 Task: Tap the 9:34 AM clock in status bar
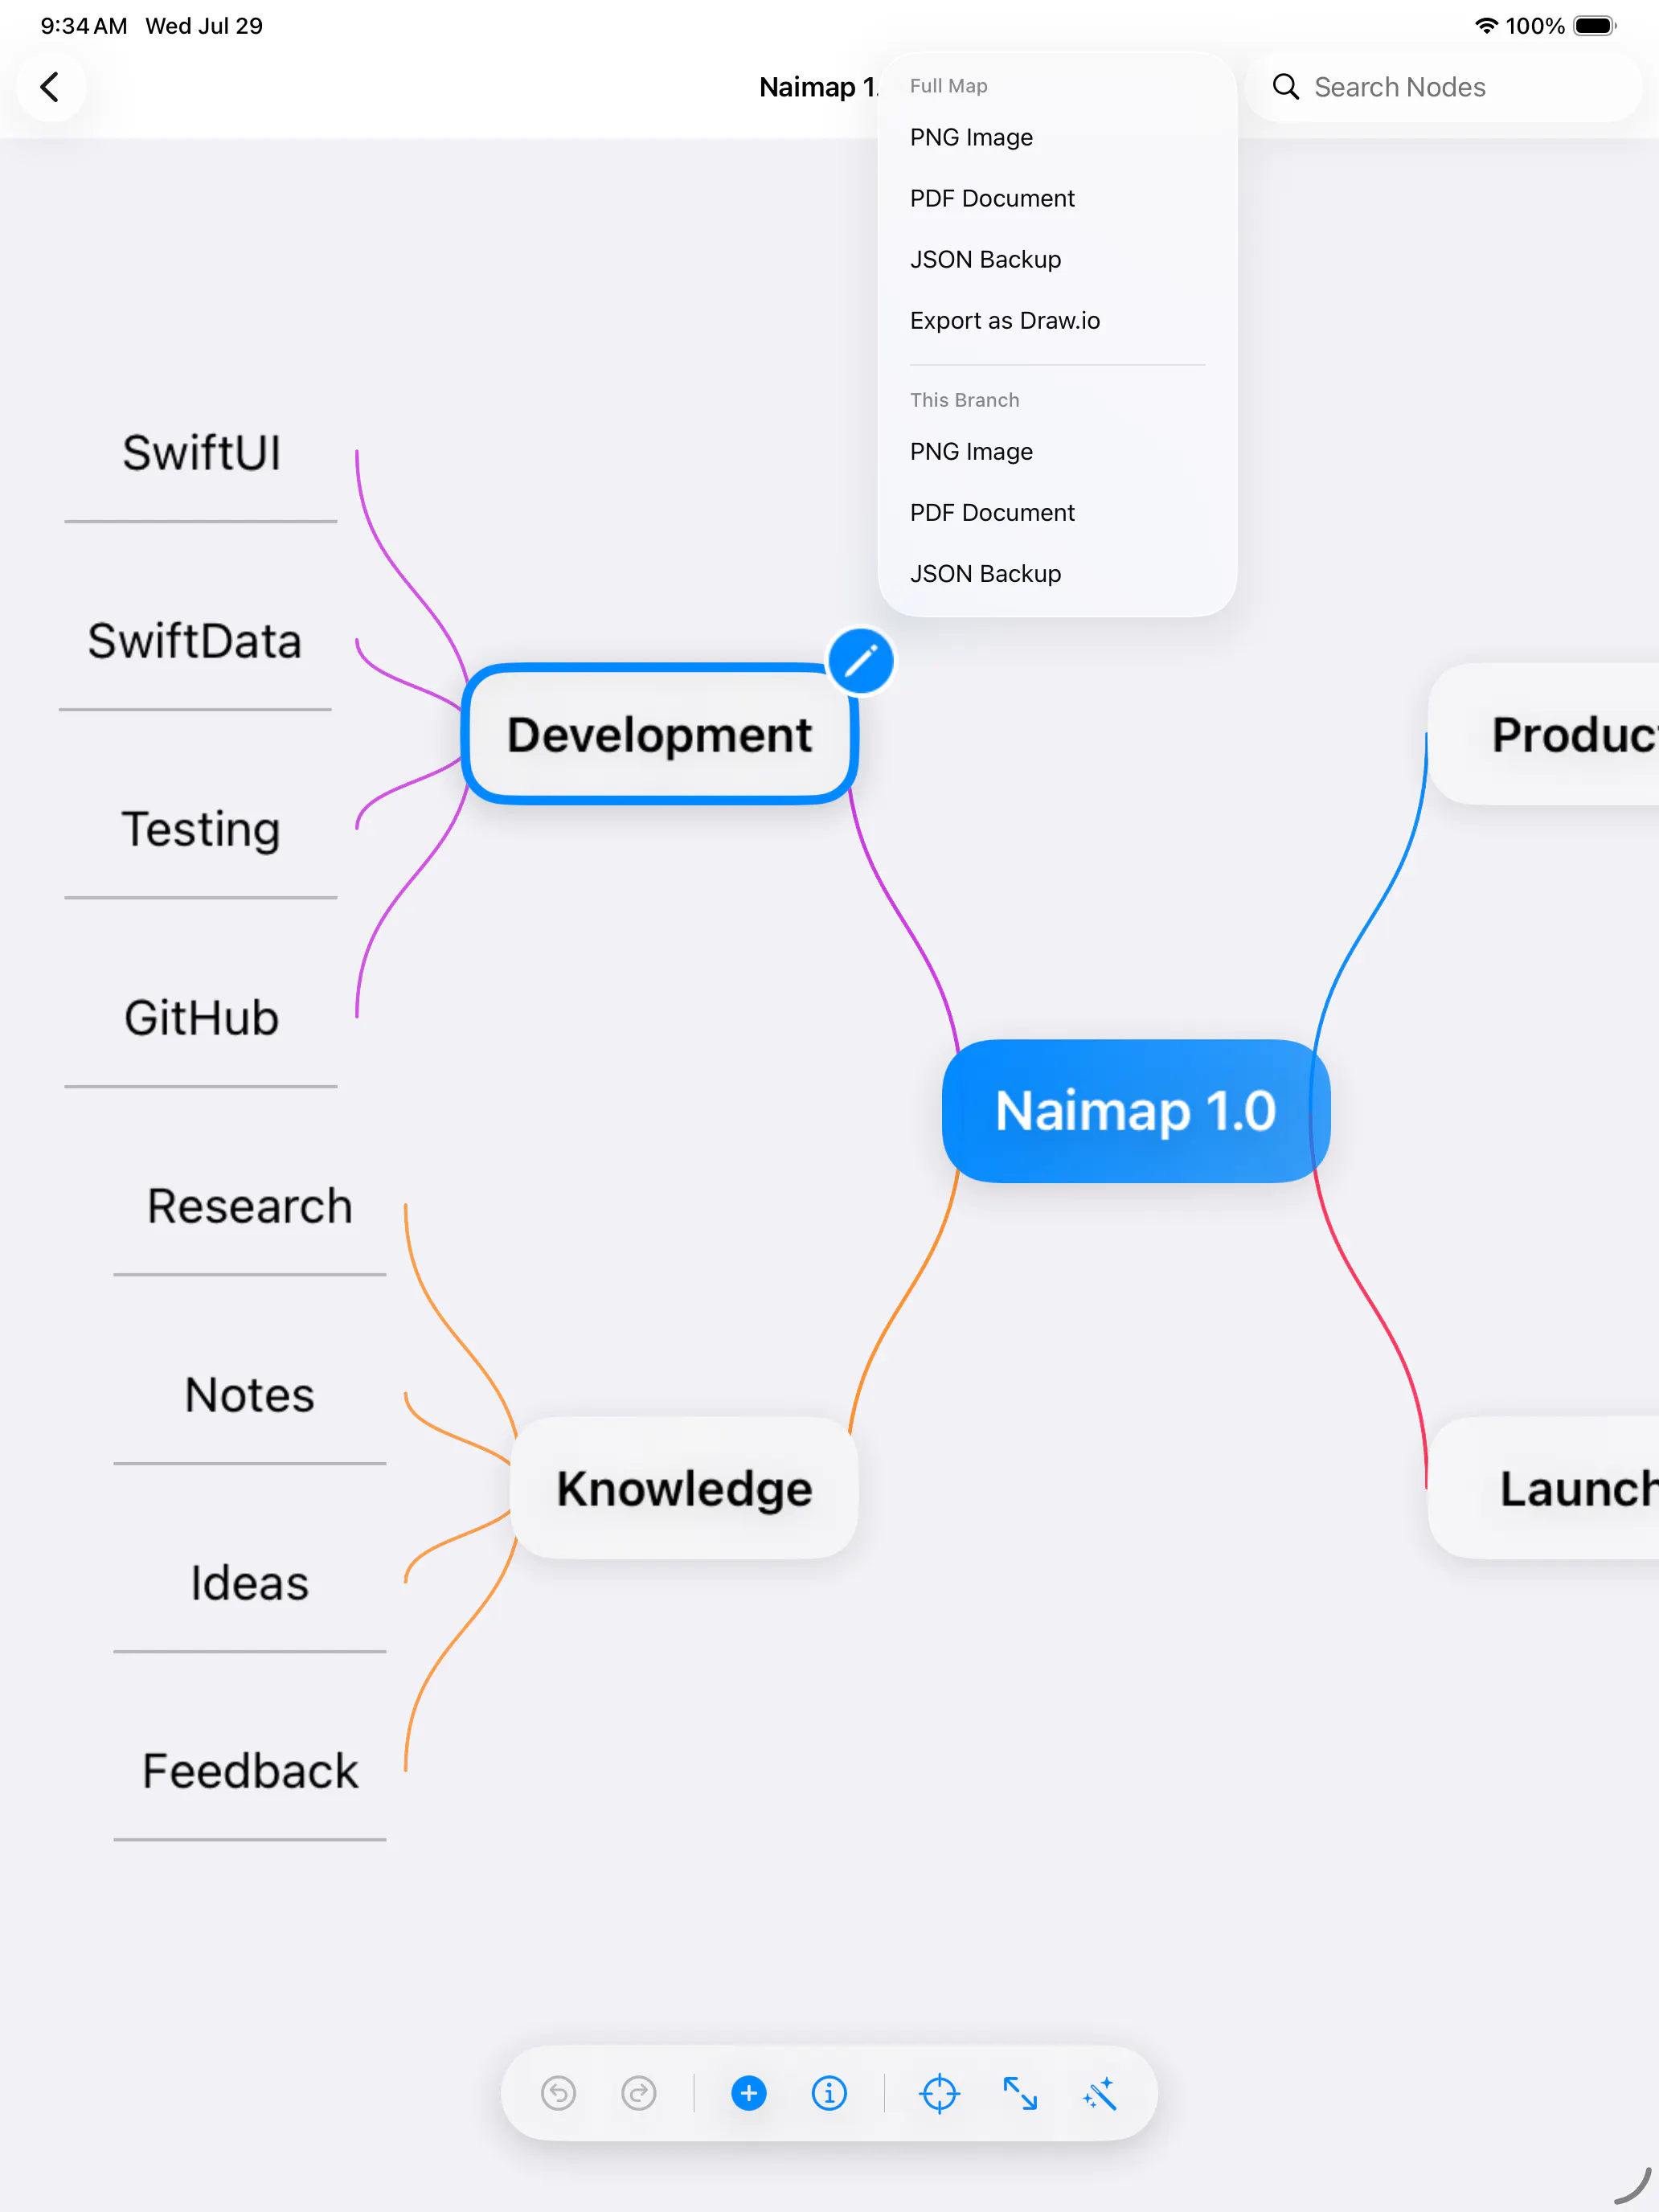(84, 26)
